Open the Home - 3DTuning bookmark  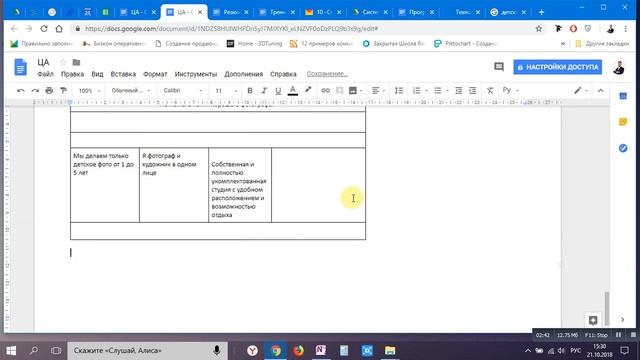click(254, 44)
